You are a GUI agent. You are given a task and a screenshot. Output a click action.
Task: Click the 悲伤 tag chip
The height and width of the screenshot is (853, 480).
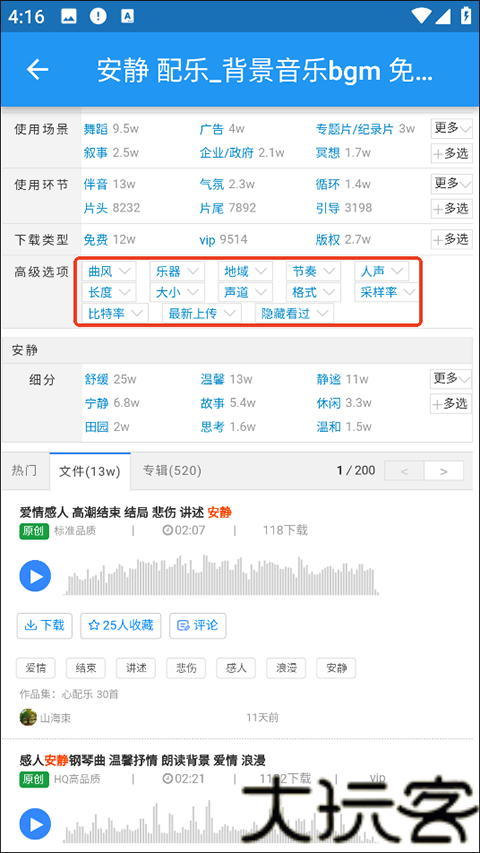click(186, 667)
